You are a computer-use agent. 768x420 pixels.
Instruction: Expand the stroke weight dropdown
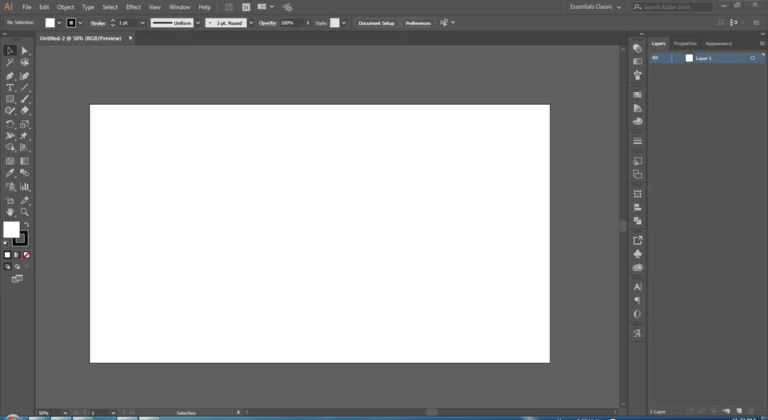click(143, 22)
